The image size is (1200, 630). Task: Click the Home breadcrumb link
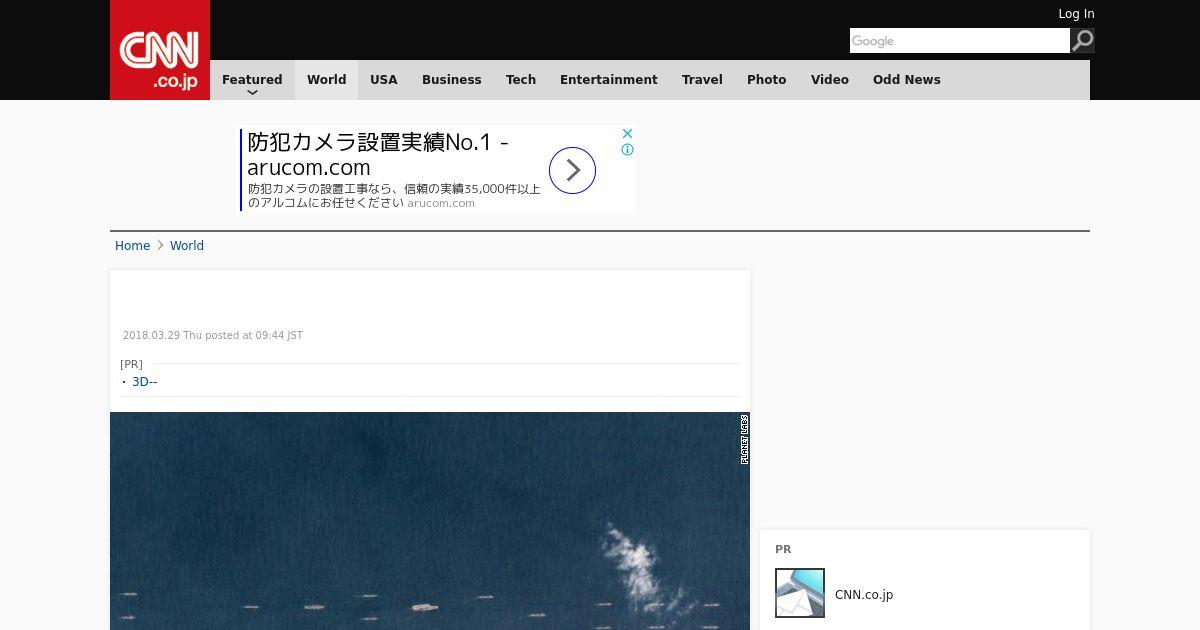tap(132, 246)
